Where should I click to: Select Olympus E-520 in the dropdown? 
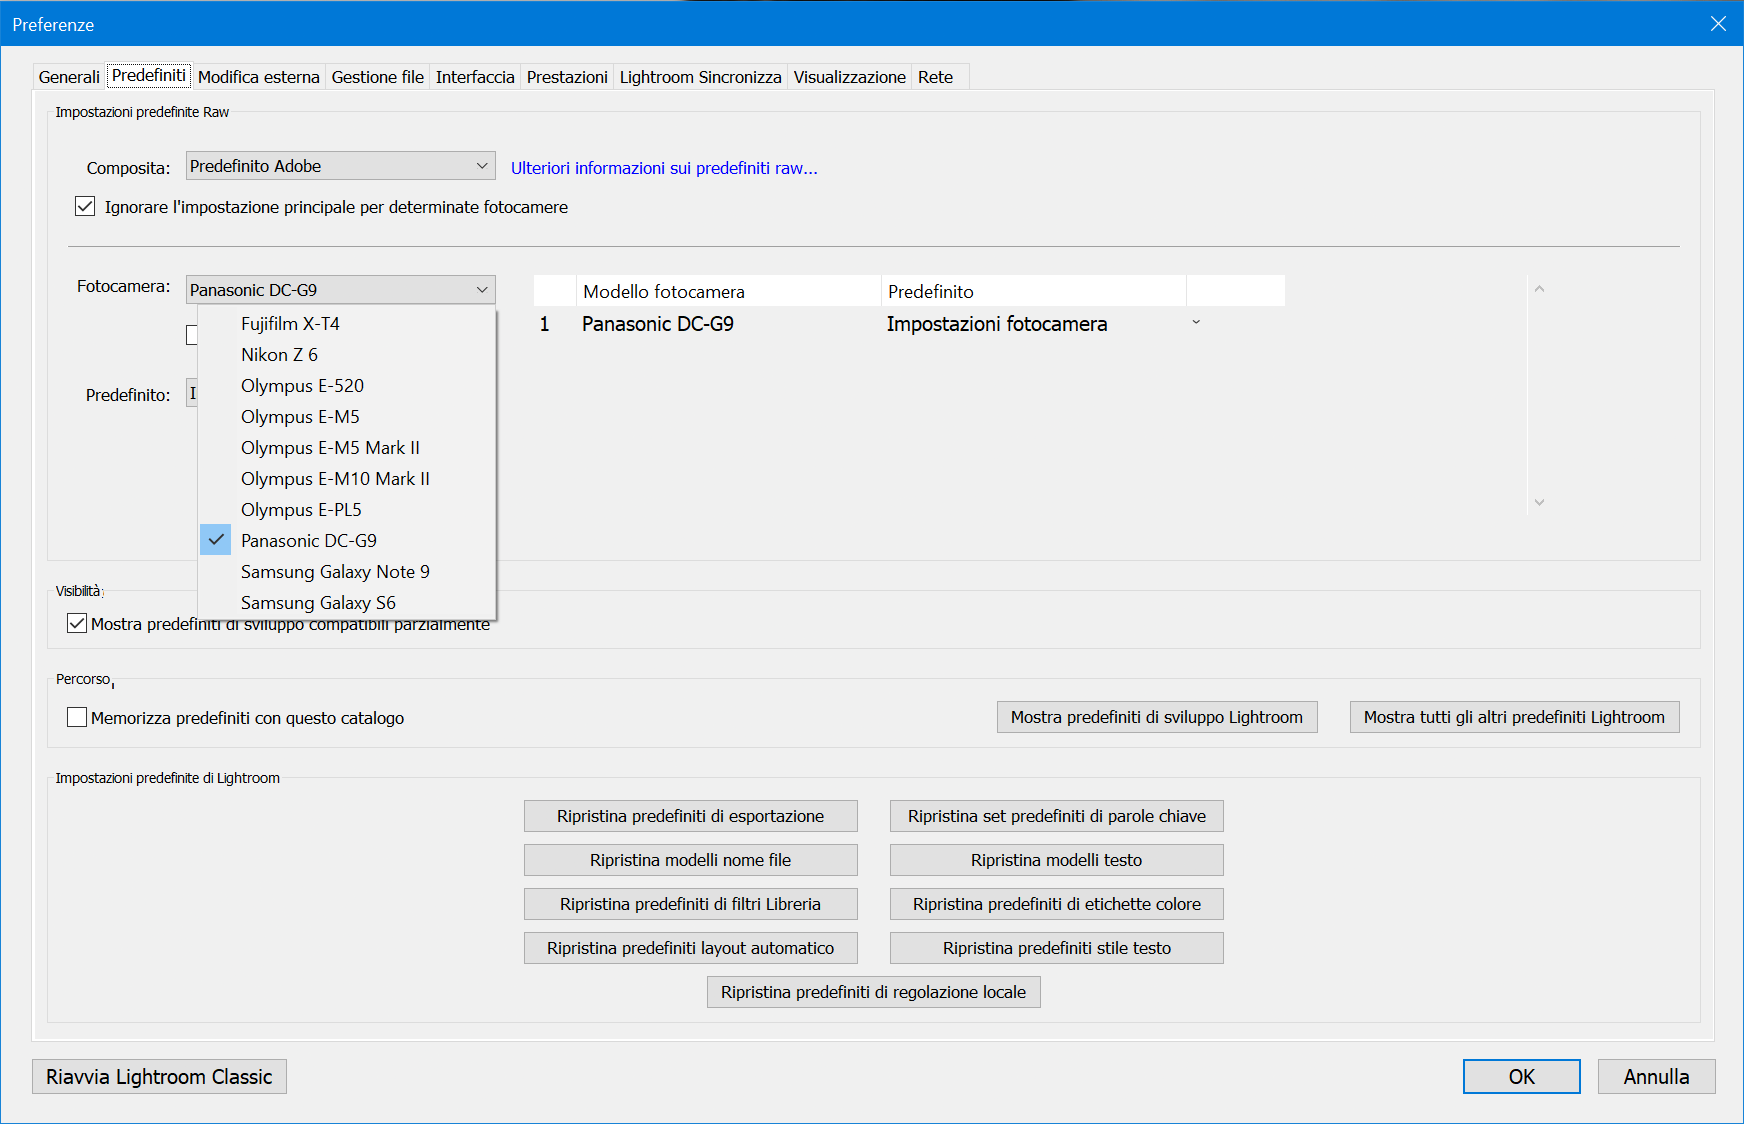point(347,386)
